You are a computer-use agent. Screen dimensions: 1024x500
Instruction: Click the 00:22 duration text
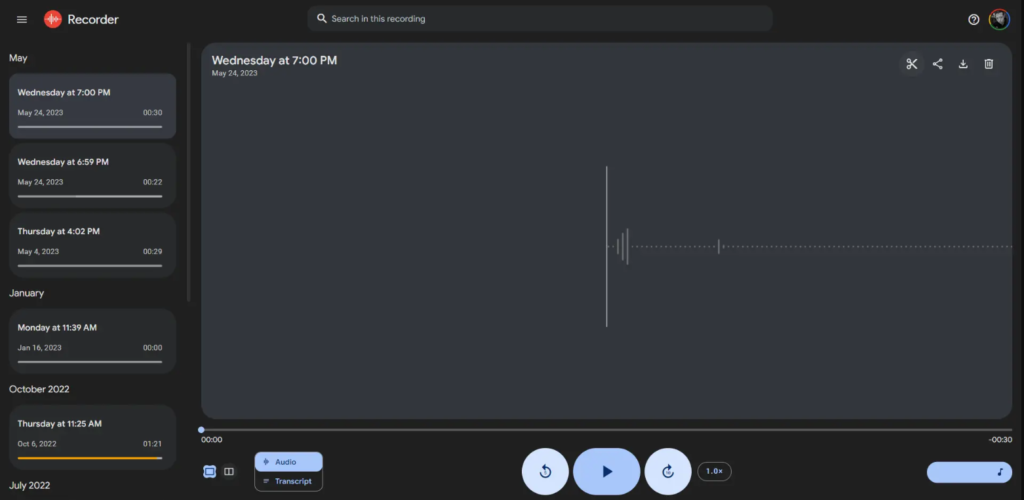[153, 182]
